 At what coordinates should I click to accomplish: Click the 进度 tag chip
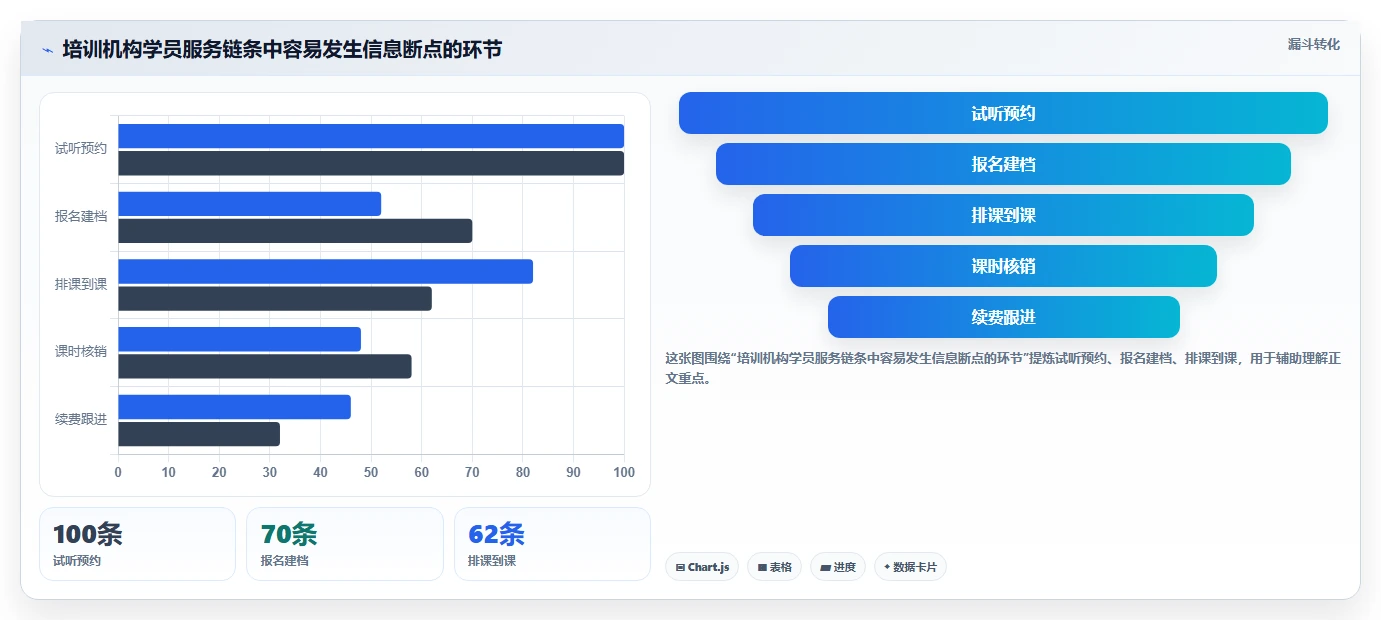coord(838,567)
